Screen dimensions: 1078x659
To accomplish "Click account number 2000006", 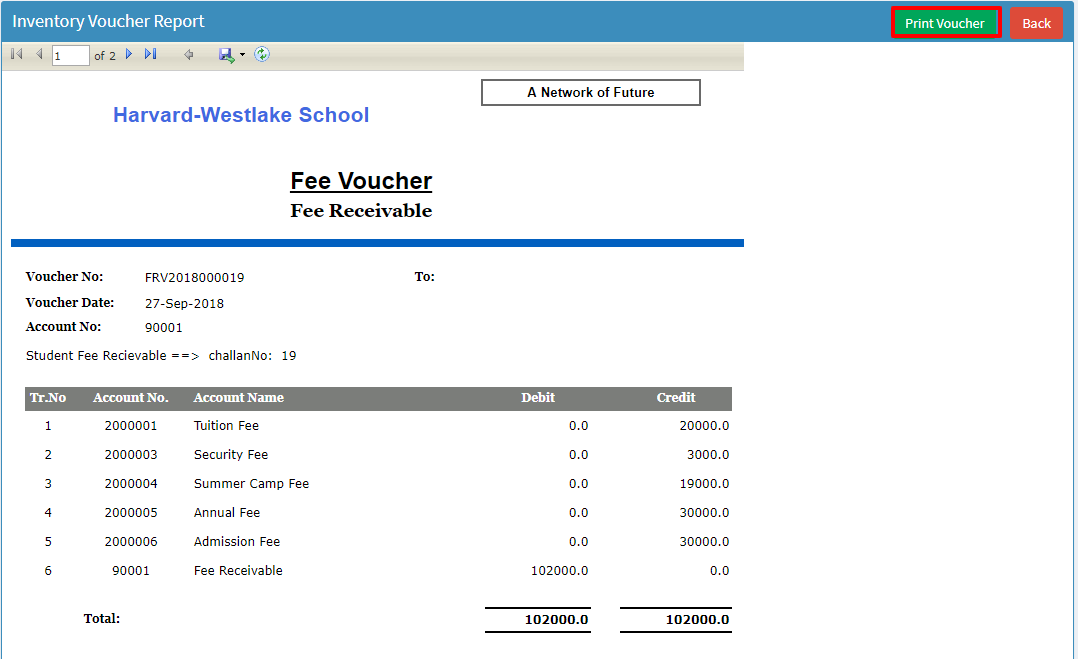I will pos(131,541).
